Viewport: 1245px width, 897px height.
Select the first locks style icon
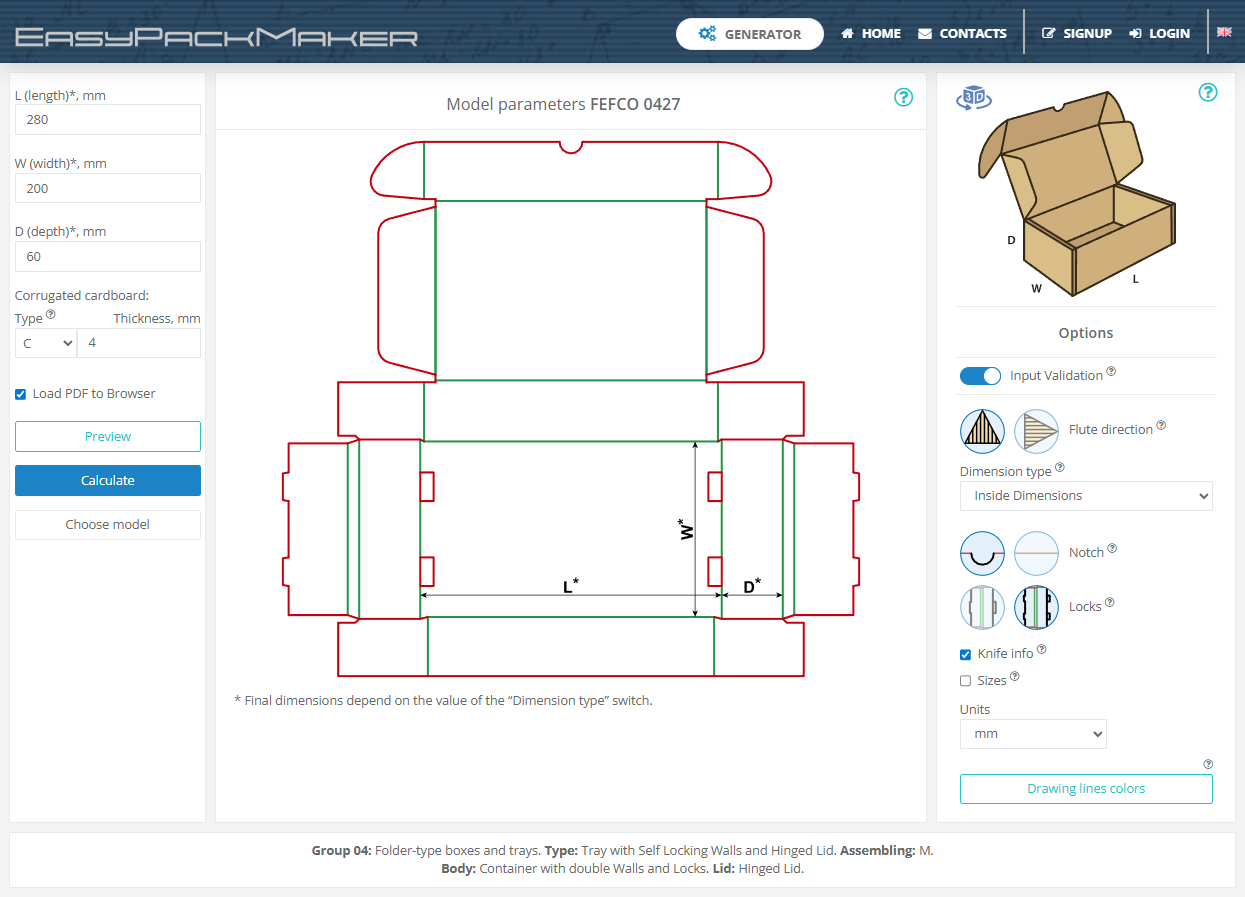(982, 607)
